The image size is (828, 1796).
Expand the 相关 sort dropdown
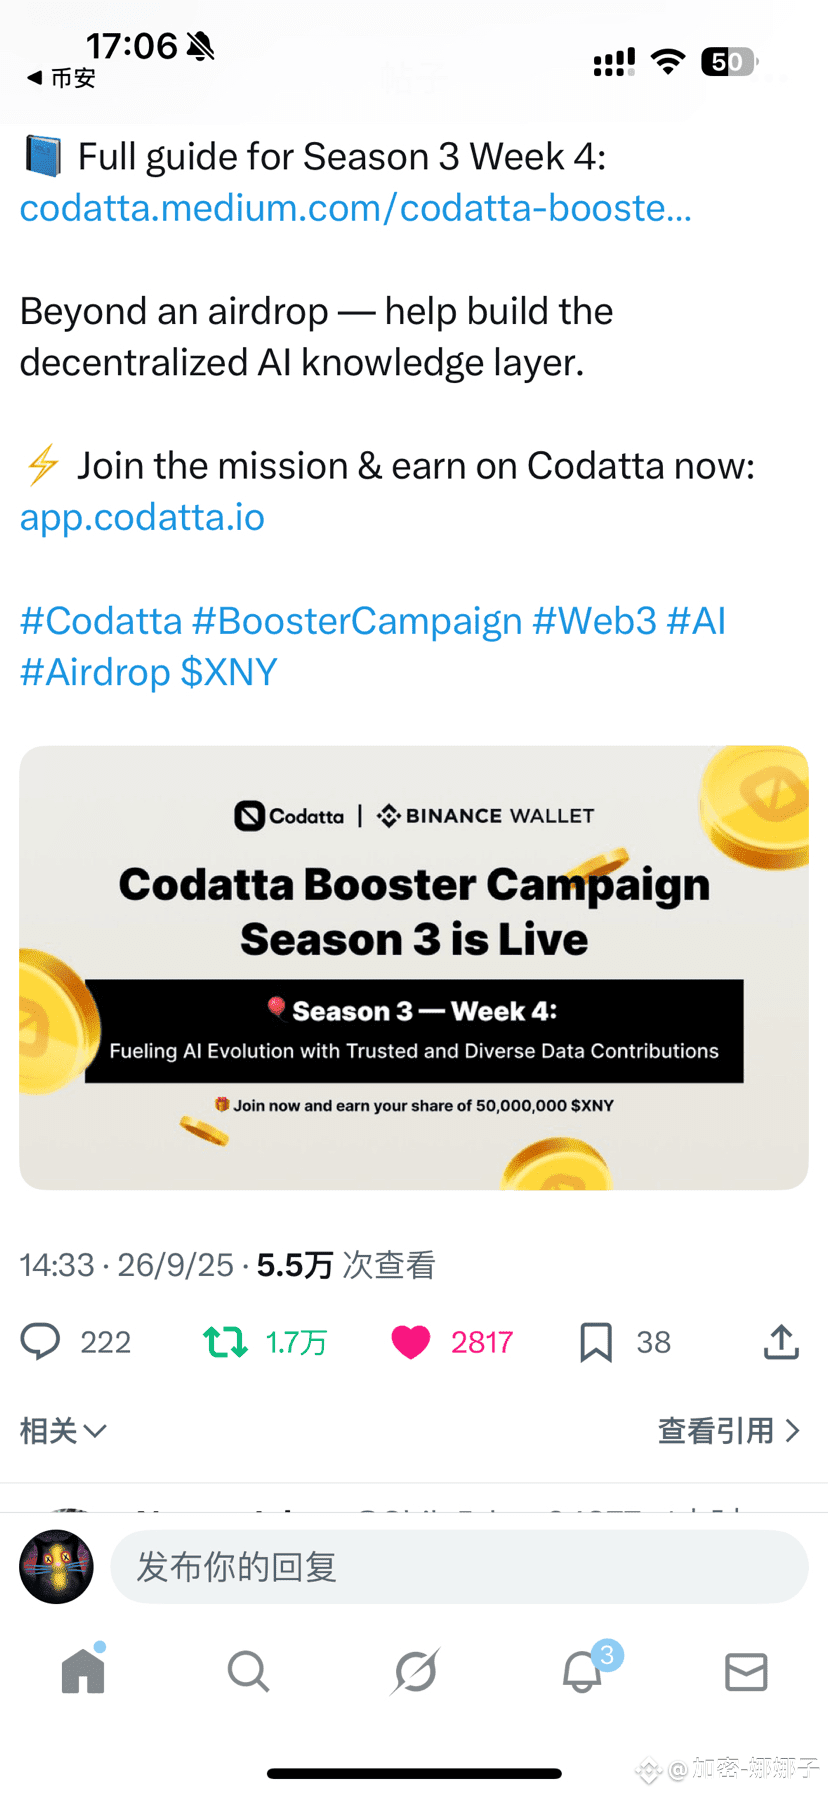[x=63, y=1431]
